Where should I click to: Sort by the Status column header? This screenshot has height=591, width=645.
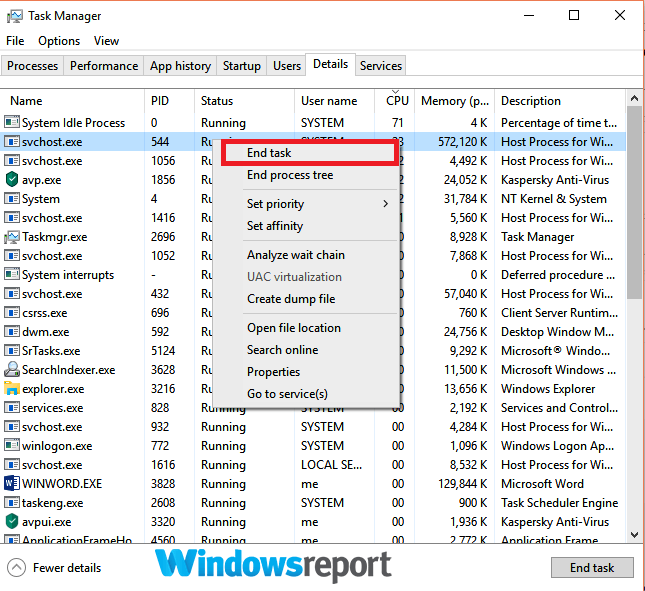244,101
